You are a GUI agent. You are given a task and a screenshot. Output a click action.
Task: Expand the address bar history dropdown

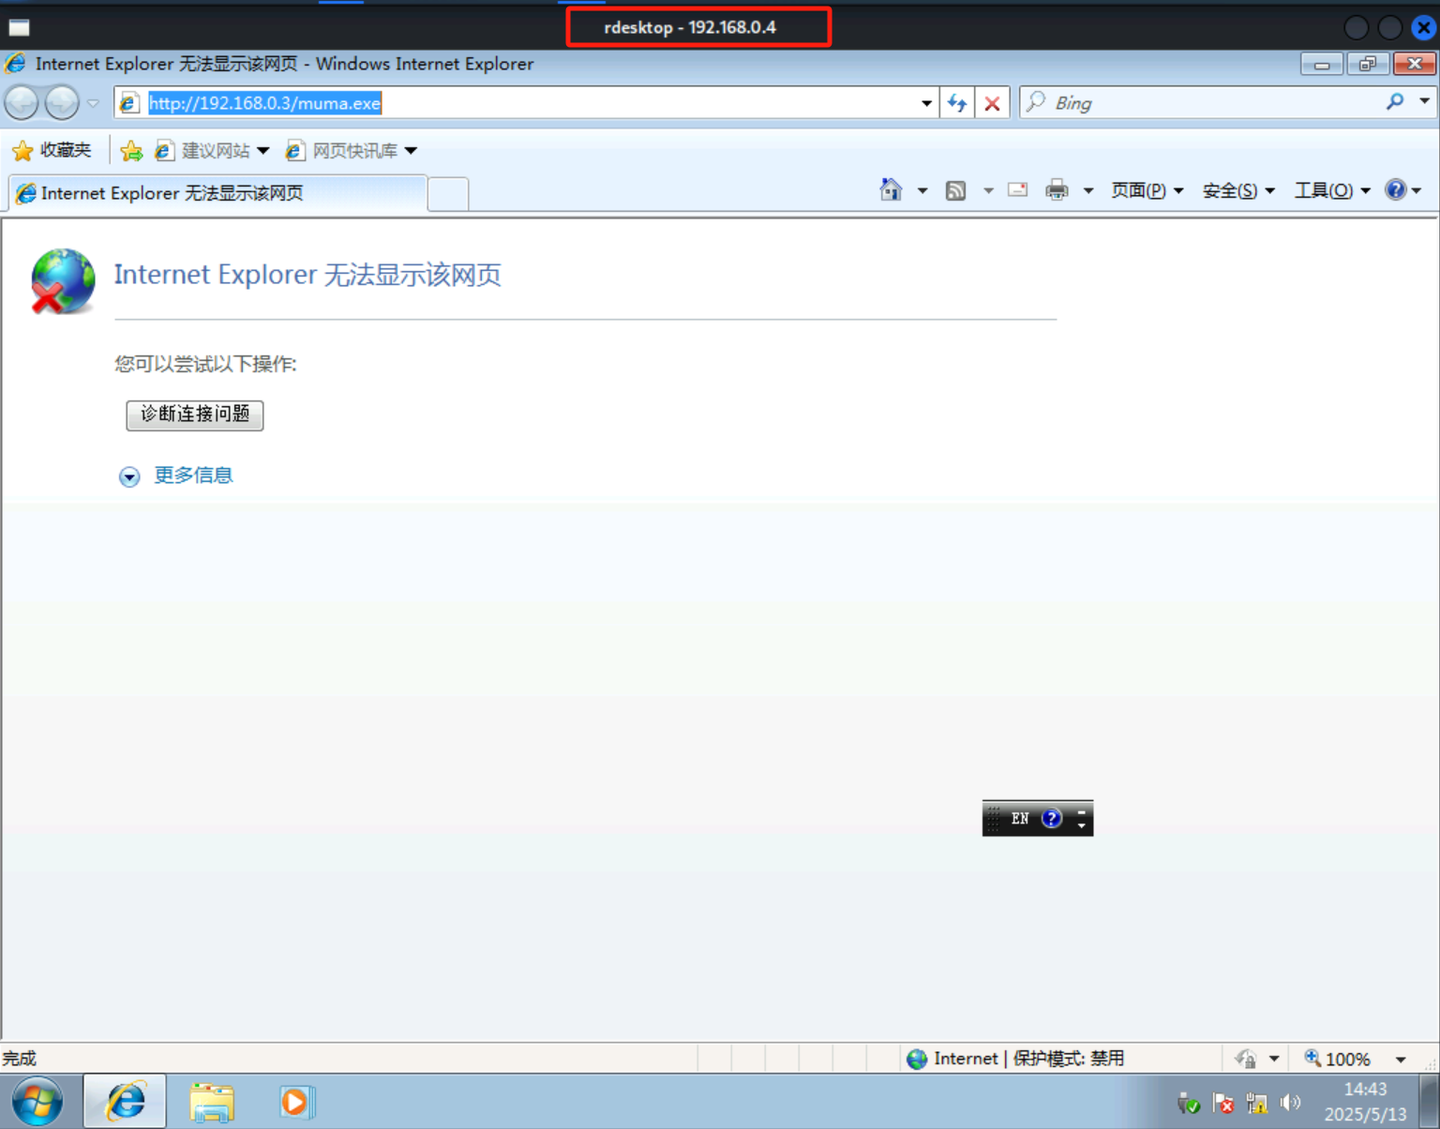tap(926, 103)
